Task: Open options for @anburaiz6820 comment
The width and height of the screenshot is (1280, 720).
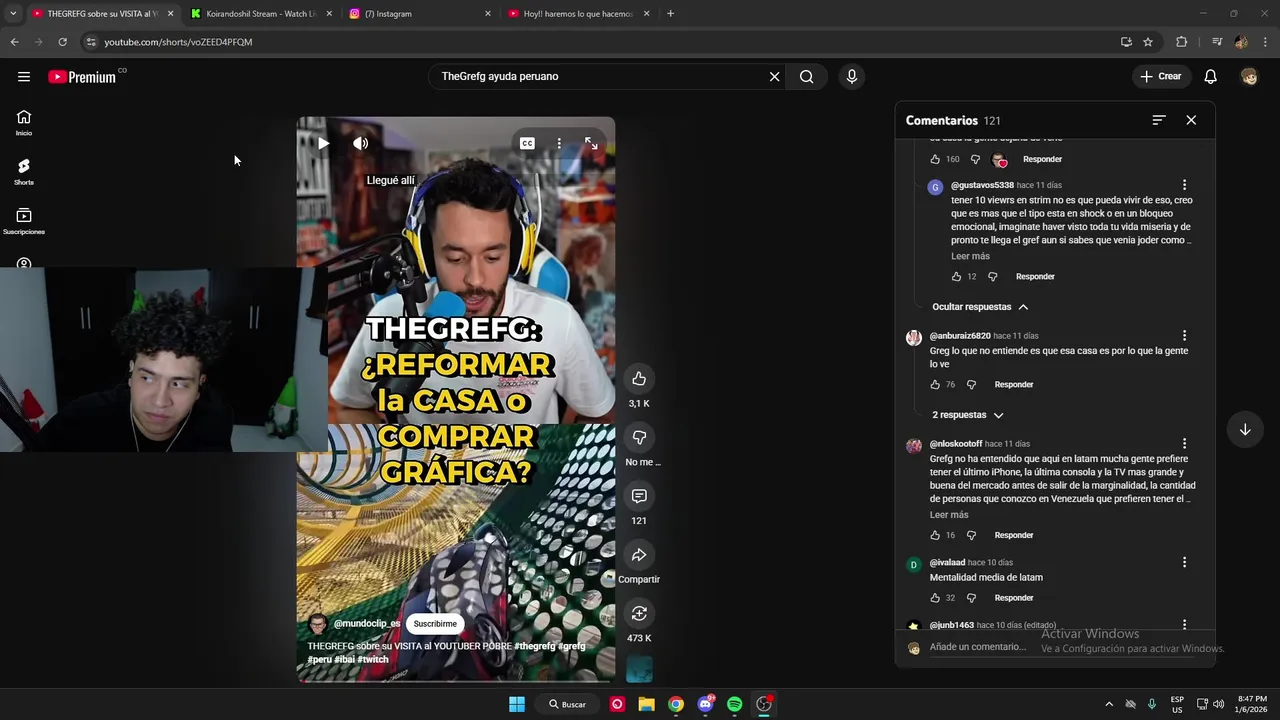Action: pyautogui.click(x=1184, y=336)
